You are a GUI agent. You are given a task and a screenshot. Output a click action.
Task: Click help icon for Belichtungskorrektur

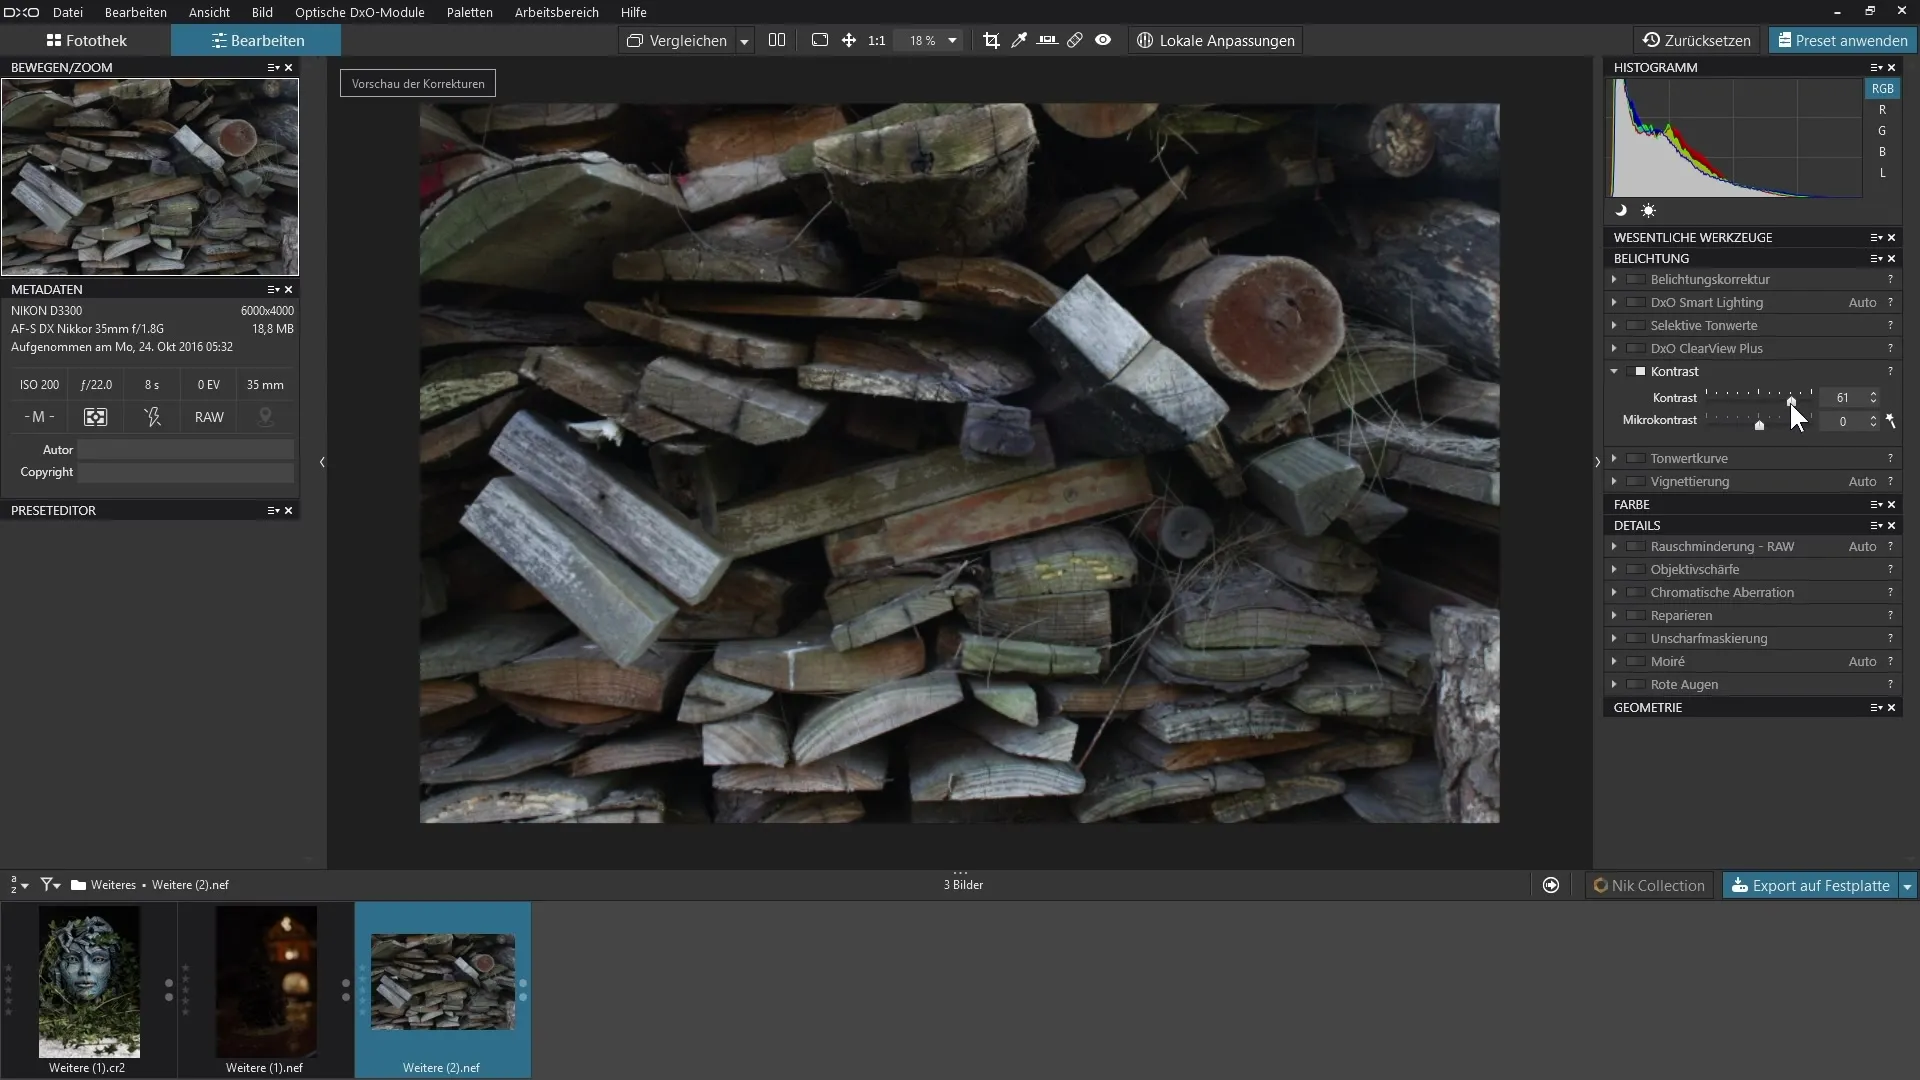(1890, 280)
